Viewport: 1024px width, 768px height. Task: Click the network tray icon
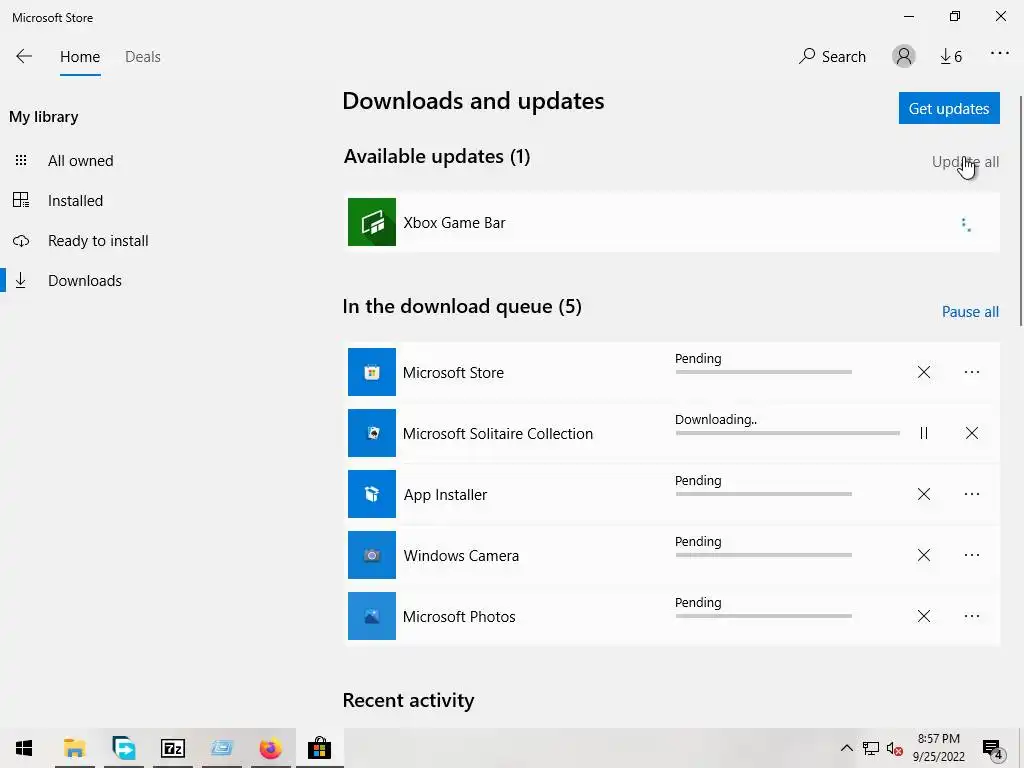(871, 748)
